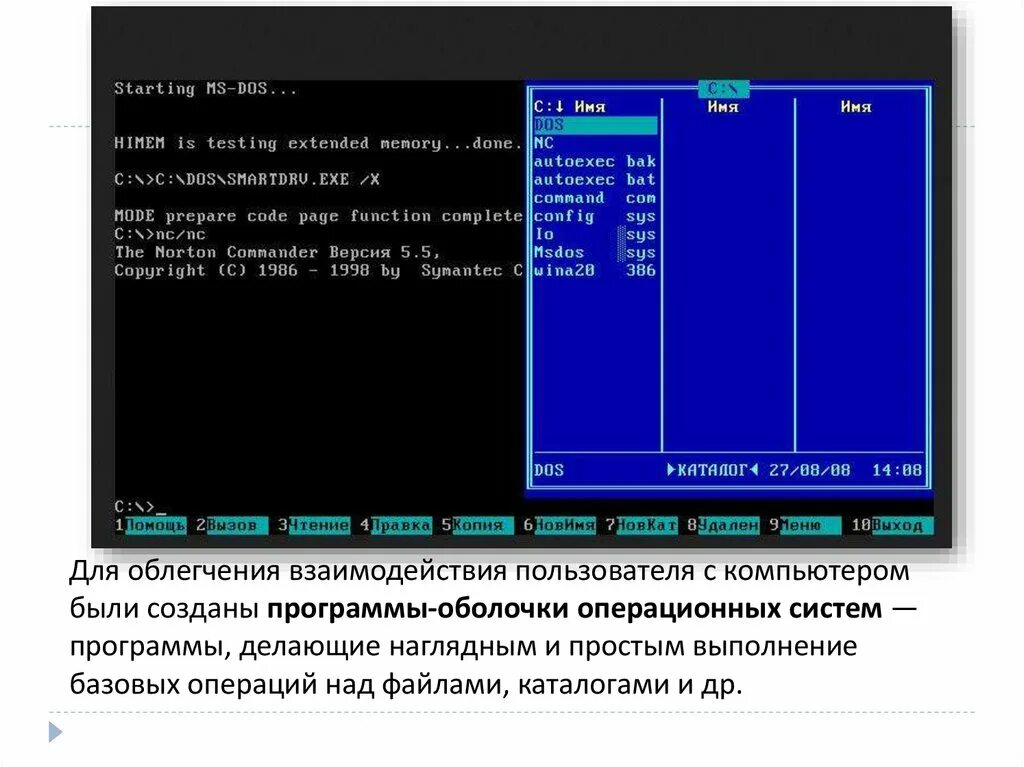Click the КАТАЛОГ status label
1024x767 pixels.
point(712,470)
